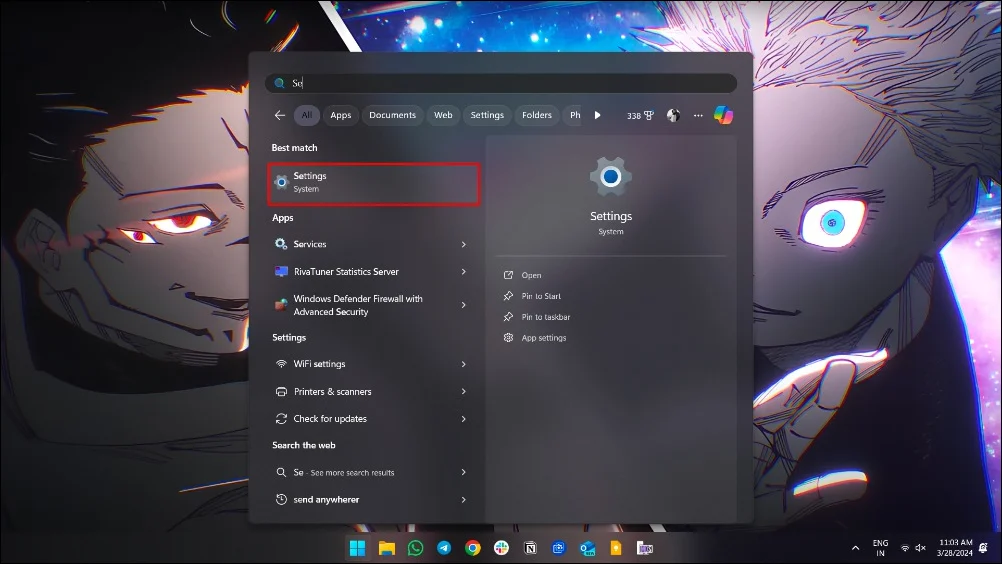1002x564 pixels.
Task: Expand the Windows Defender Firewall chevron
Action: 464,305
